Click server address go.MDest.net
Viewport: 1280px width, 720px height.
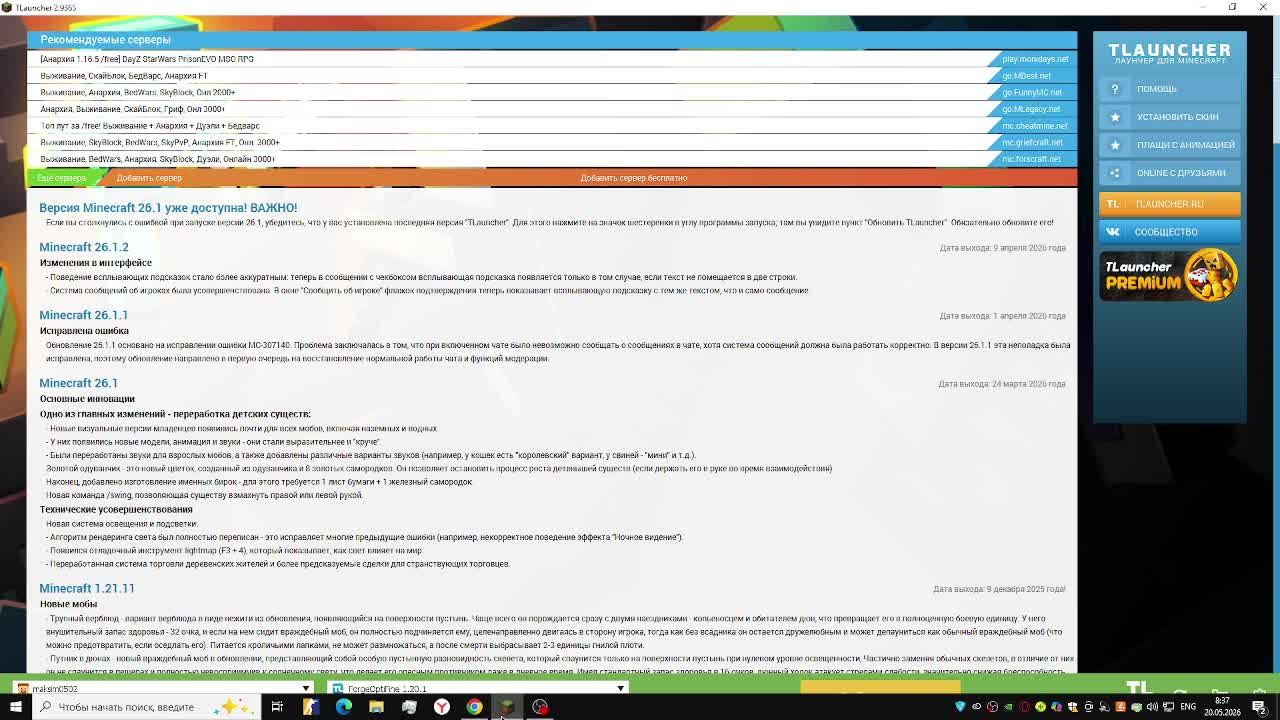coord(1026,76)
